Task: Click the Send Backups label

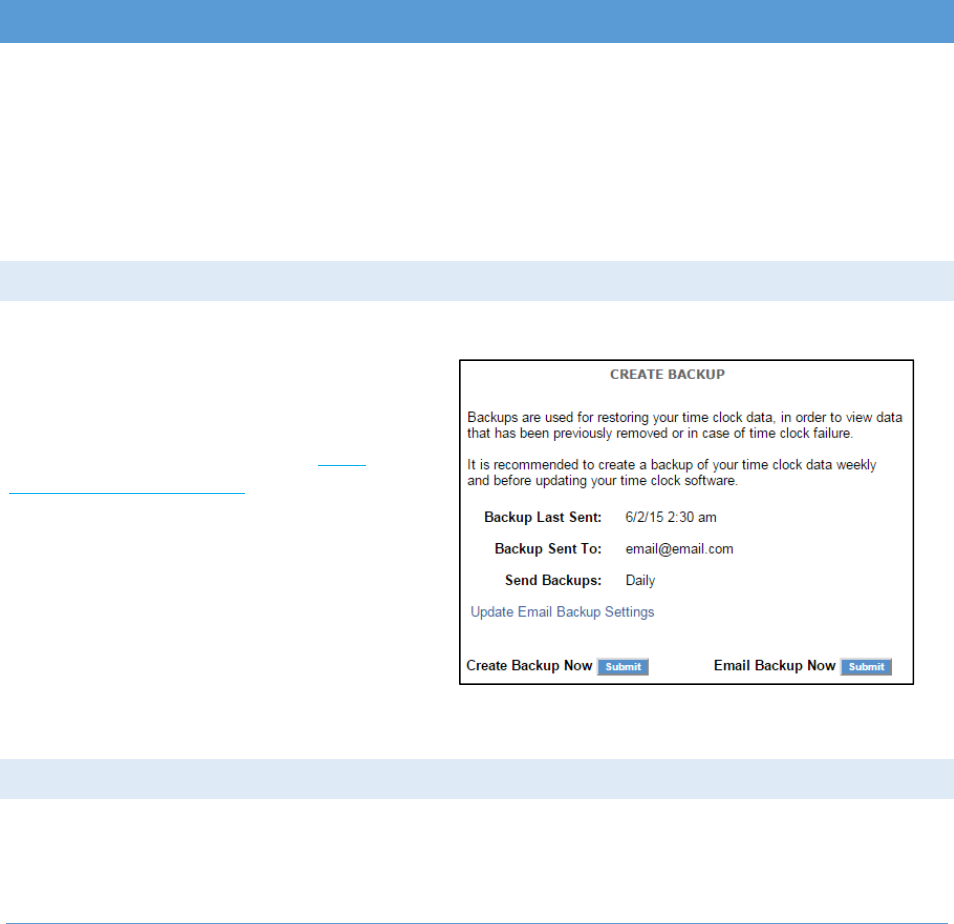Action: click(x=553, y=580)
